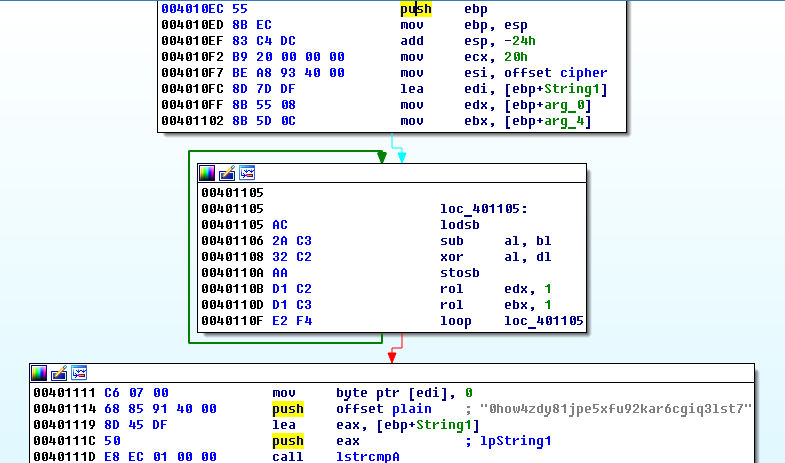Viewport: 785px width, 463px height.
Task: Click opcode bytes 'E8 EC 01 00 00'
Action: pos(160,457)
